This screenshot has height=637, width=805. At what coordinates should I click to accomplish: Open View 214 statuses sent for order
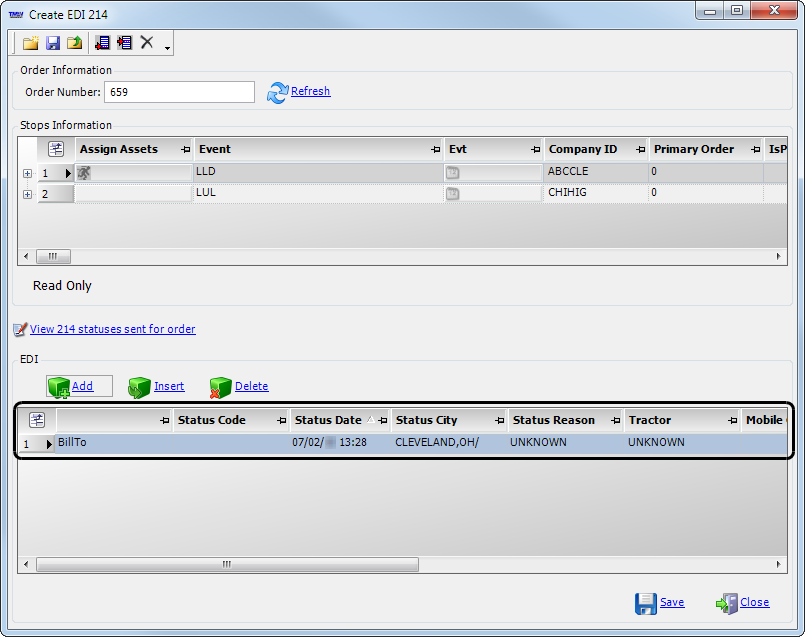coord(112,329)
